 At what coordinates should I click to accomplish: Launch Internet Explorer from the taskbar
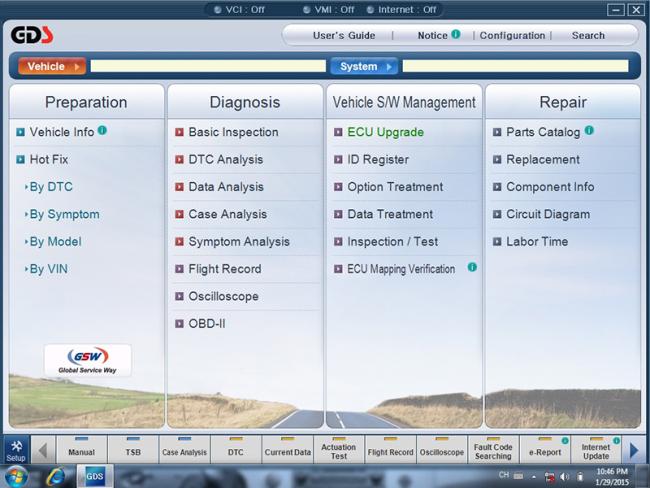(x=55, y=476)
